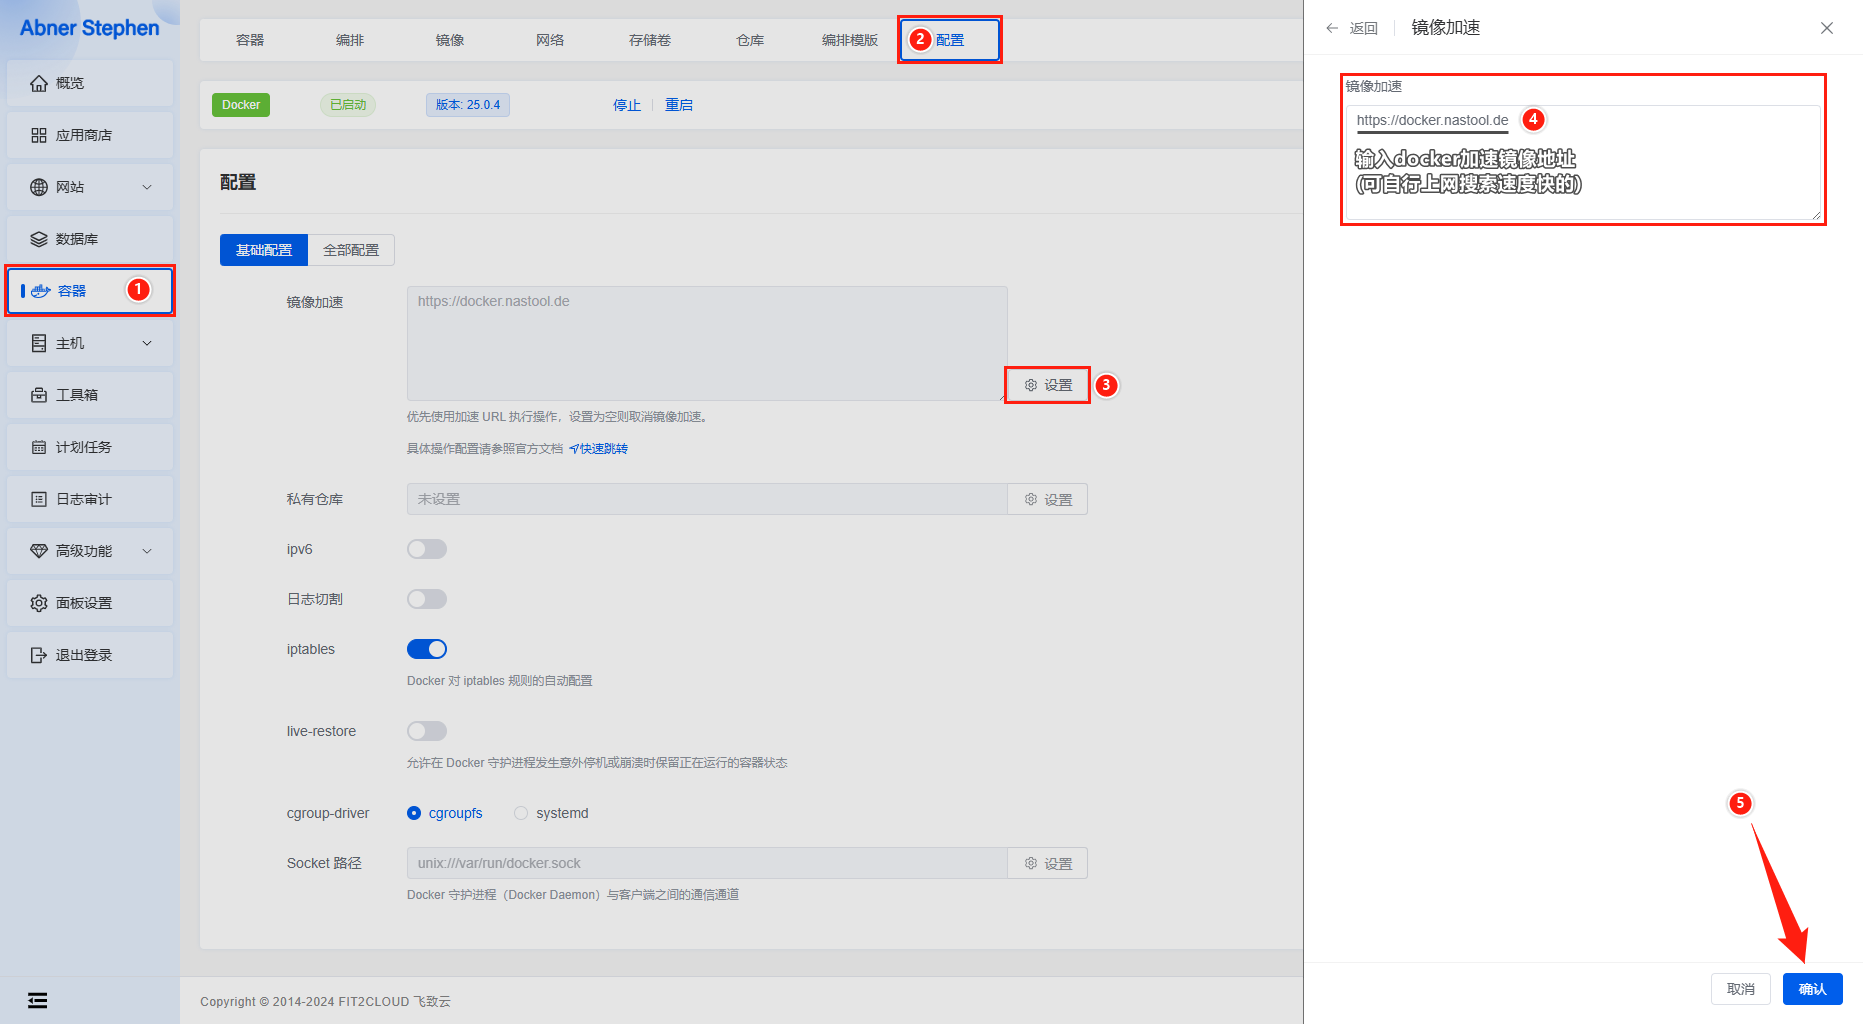
Task: Click the gear icon of 私有仓库 设置
Action: pos(1030,499)
